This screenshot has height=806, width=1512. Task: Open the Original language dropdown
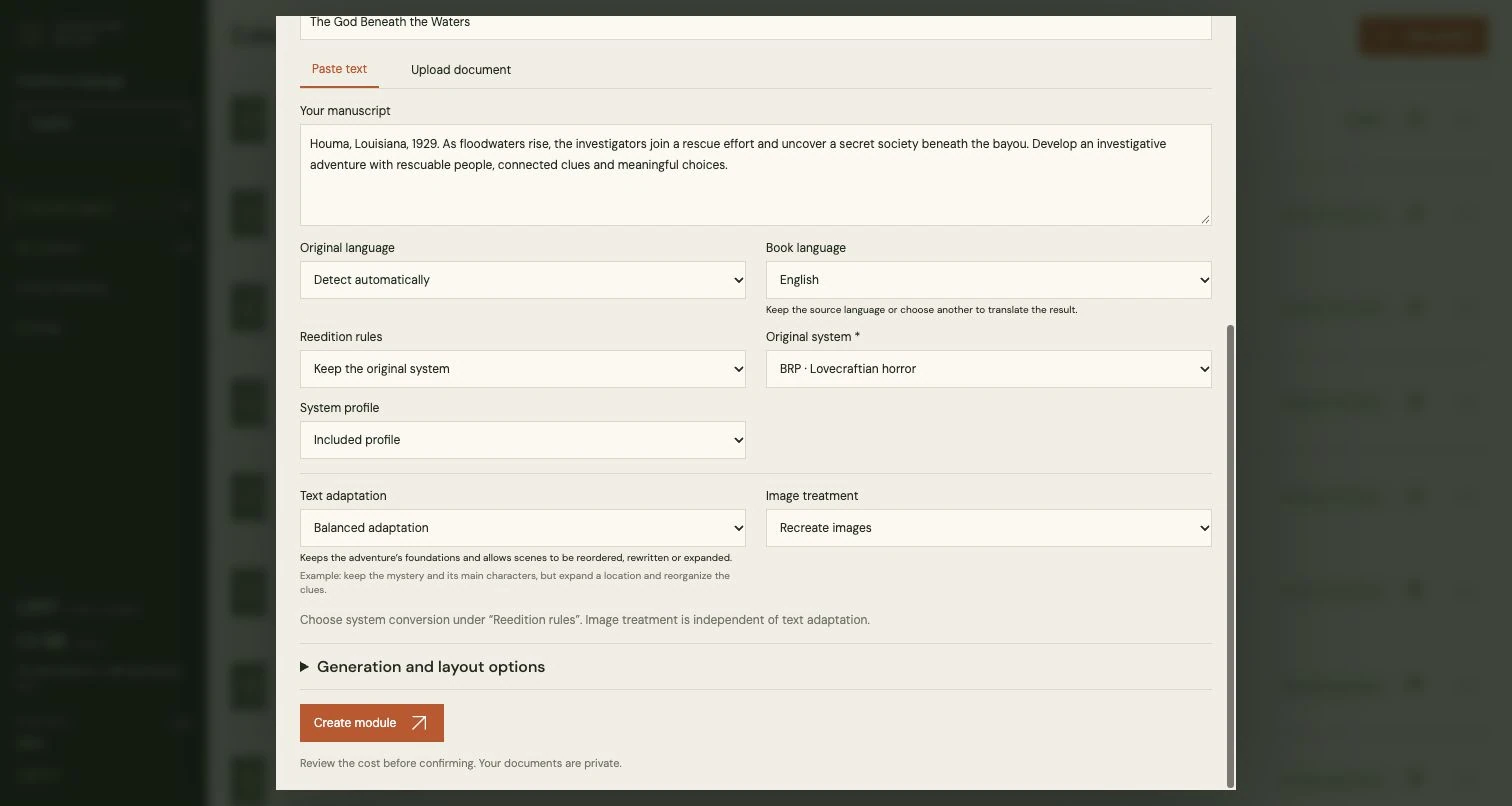tap(523, 280)
